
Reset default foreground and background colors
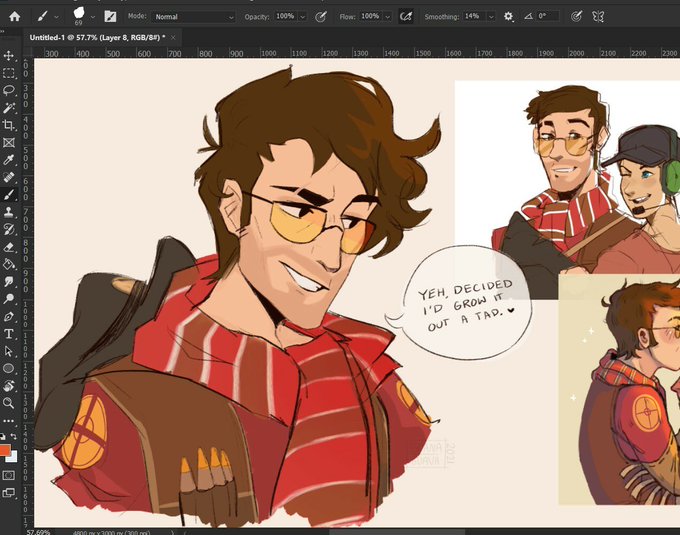(x=2, y=437)
